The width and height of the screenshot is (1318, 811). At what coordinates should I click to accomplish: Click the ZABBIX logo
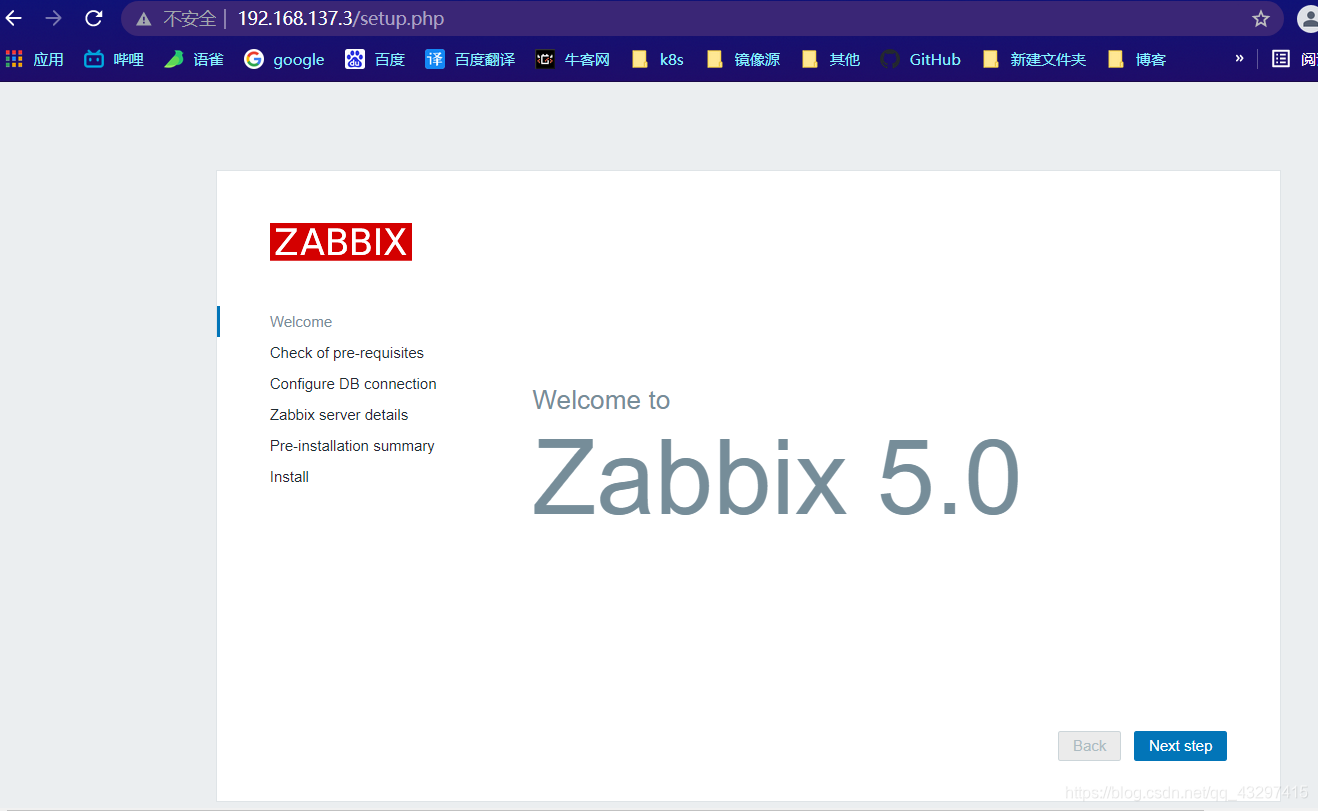[340, 241]
